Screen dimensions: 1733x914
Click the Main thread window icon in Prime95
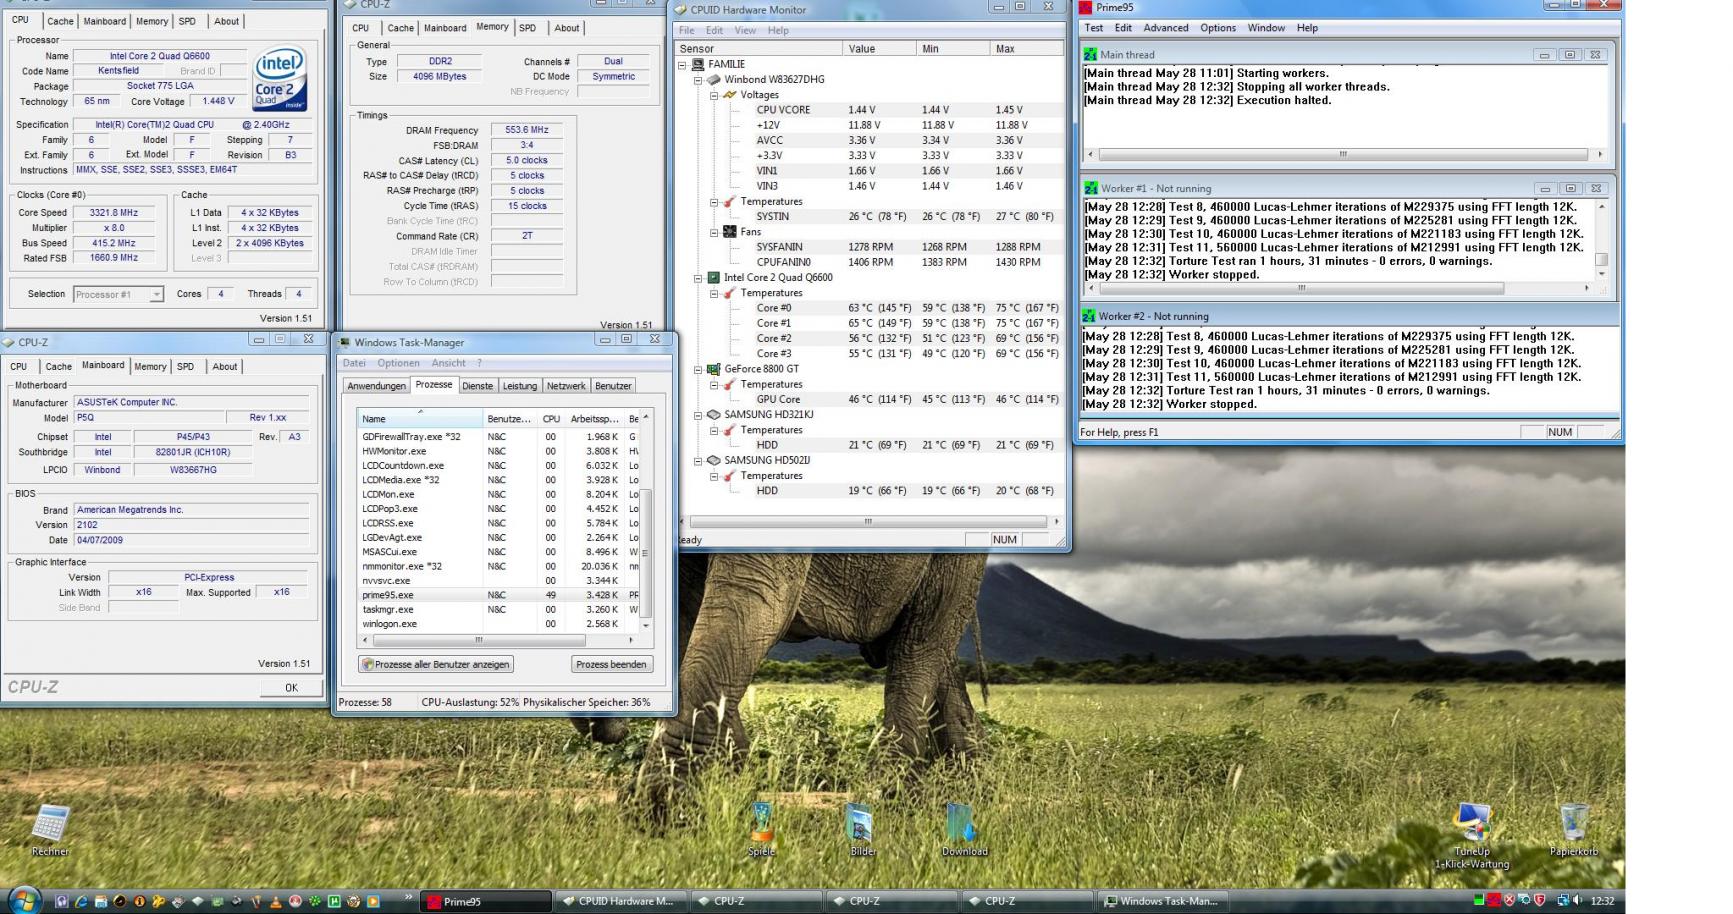(1090, 55)
